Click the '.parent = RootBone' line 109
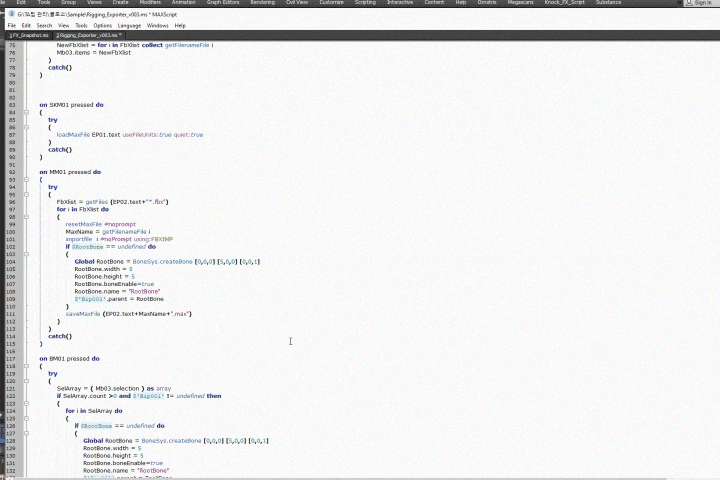 (119, 299)
